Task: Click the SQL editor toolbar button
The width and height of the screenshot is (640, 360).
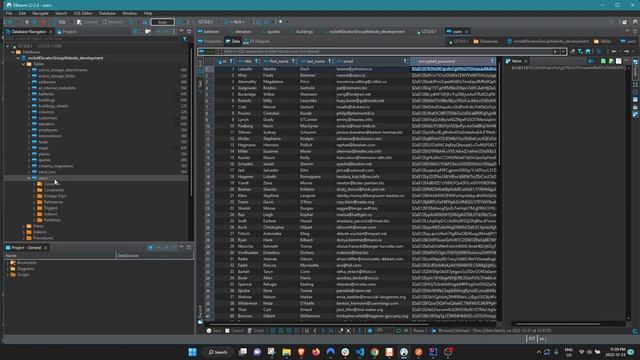Action: (59, 22)
